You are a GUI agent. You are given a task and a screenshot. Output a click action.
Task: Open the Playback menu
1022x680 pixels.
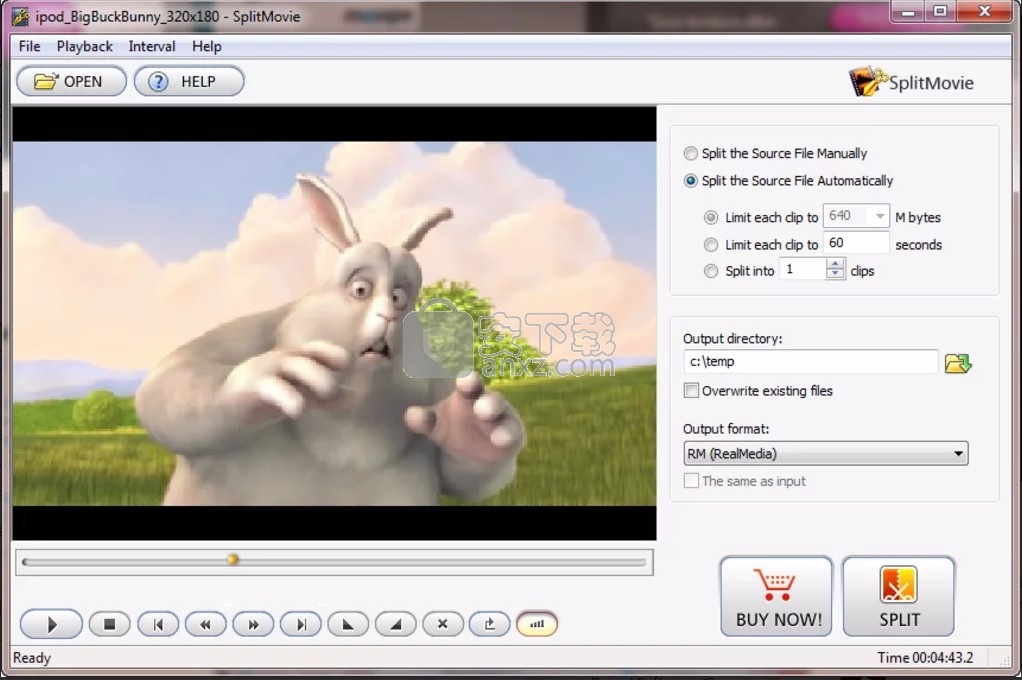point(85,46)
